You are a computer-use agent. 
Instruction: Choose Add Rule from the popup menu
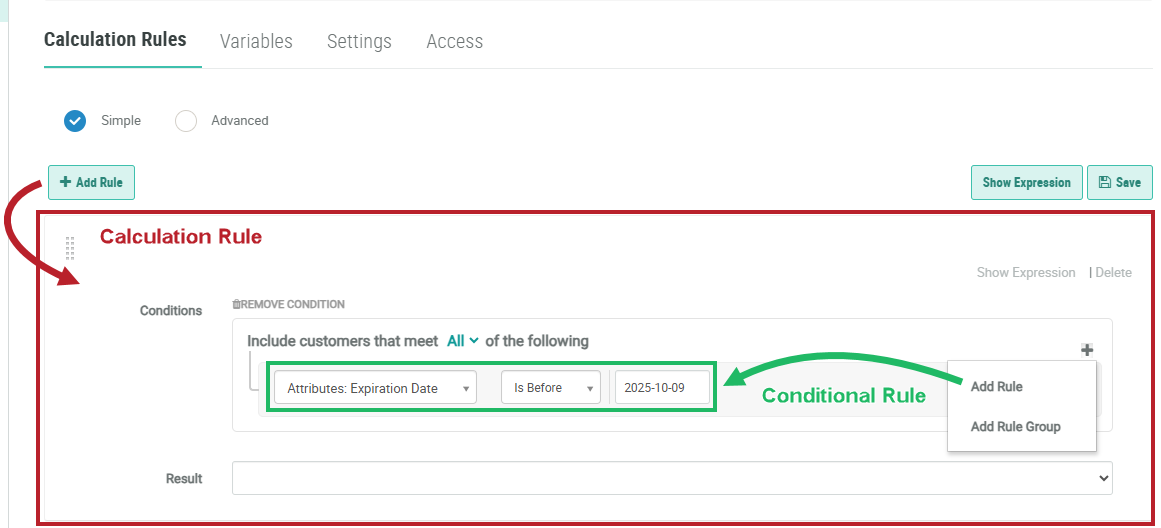997,387
